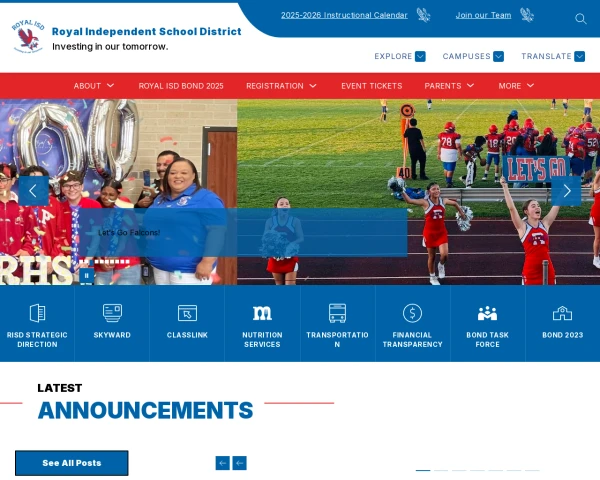This screenshot has width=600, height=480.
Task: Open the More menu label
Action: 510,86
